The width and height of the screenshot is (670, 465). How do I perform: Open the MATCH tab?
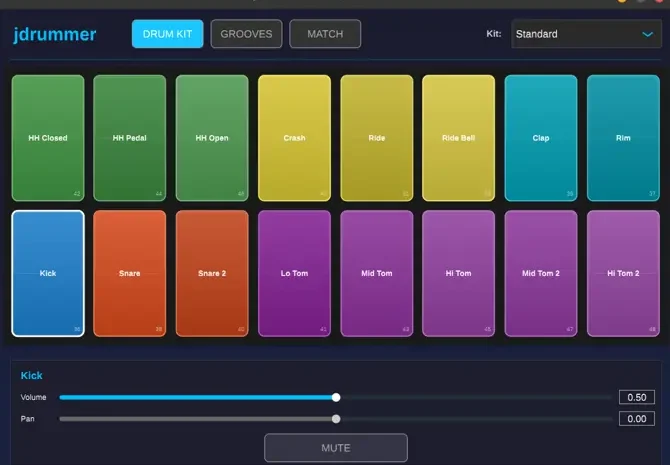[325, 34]
